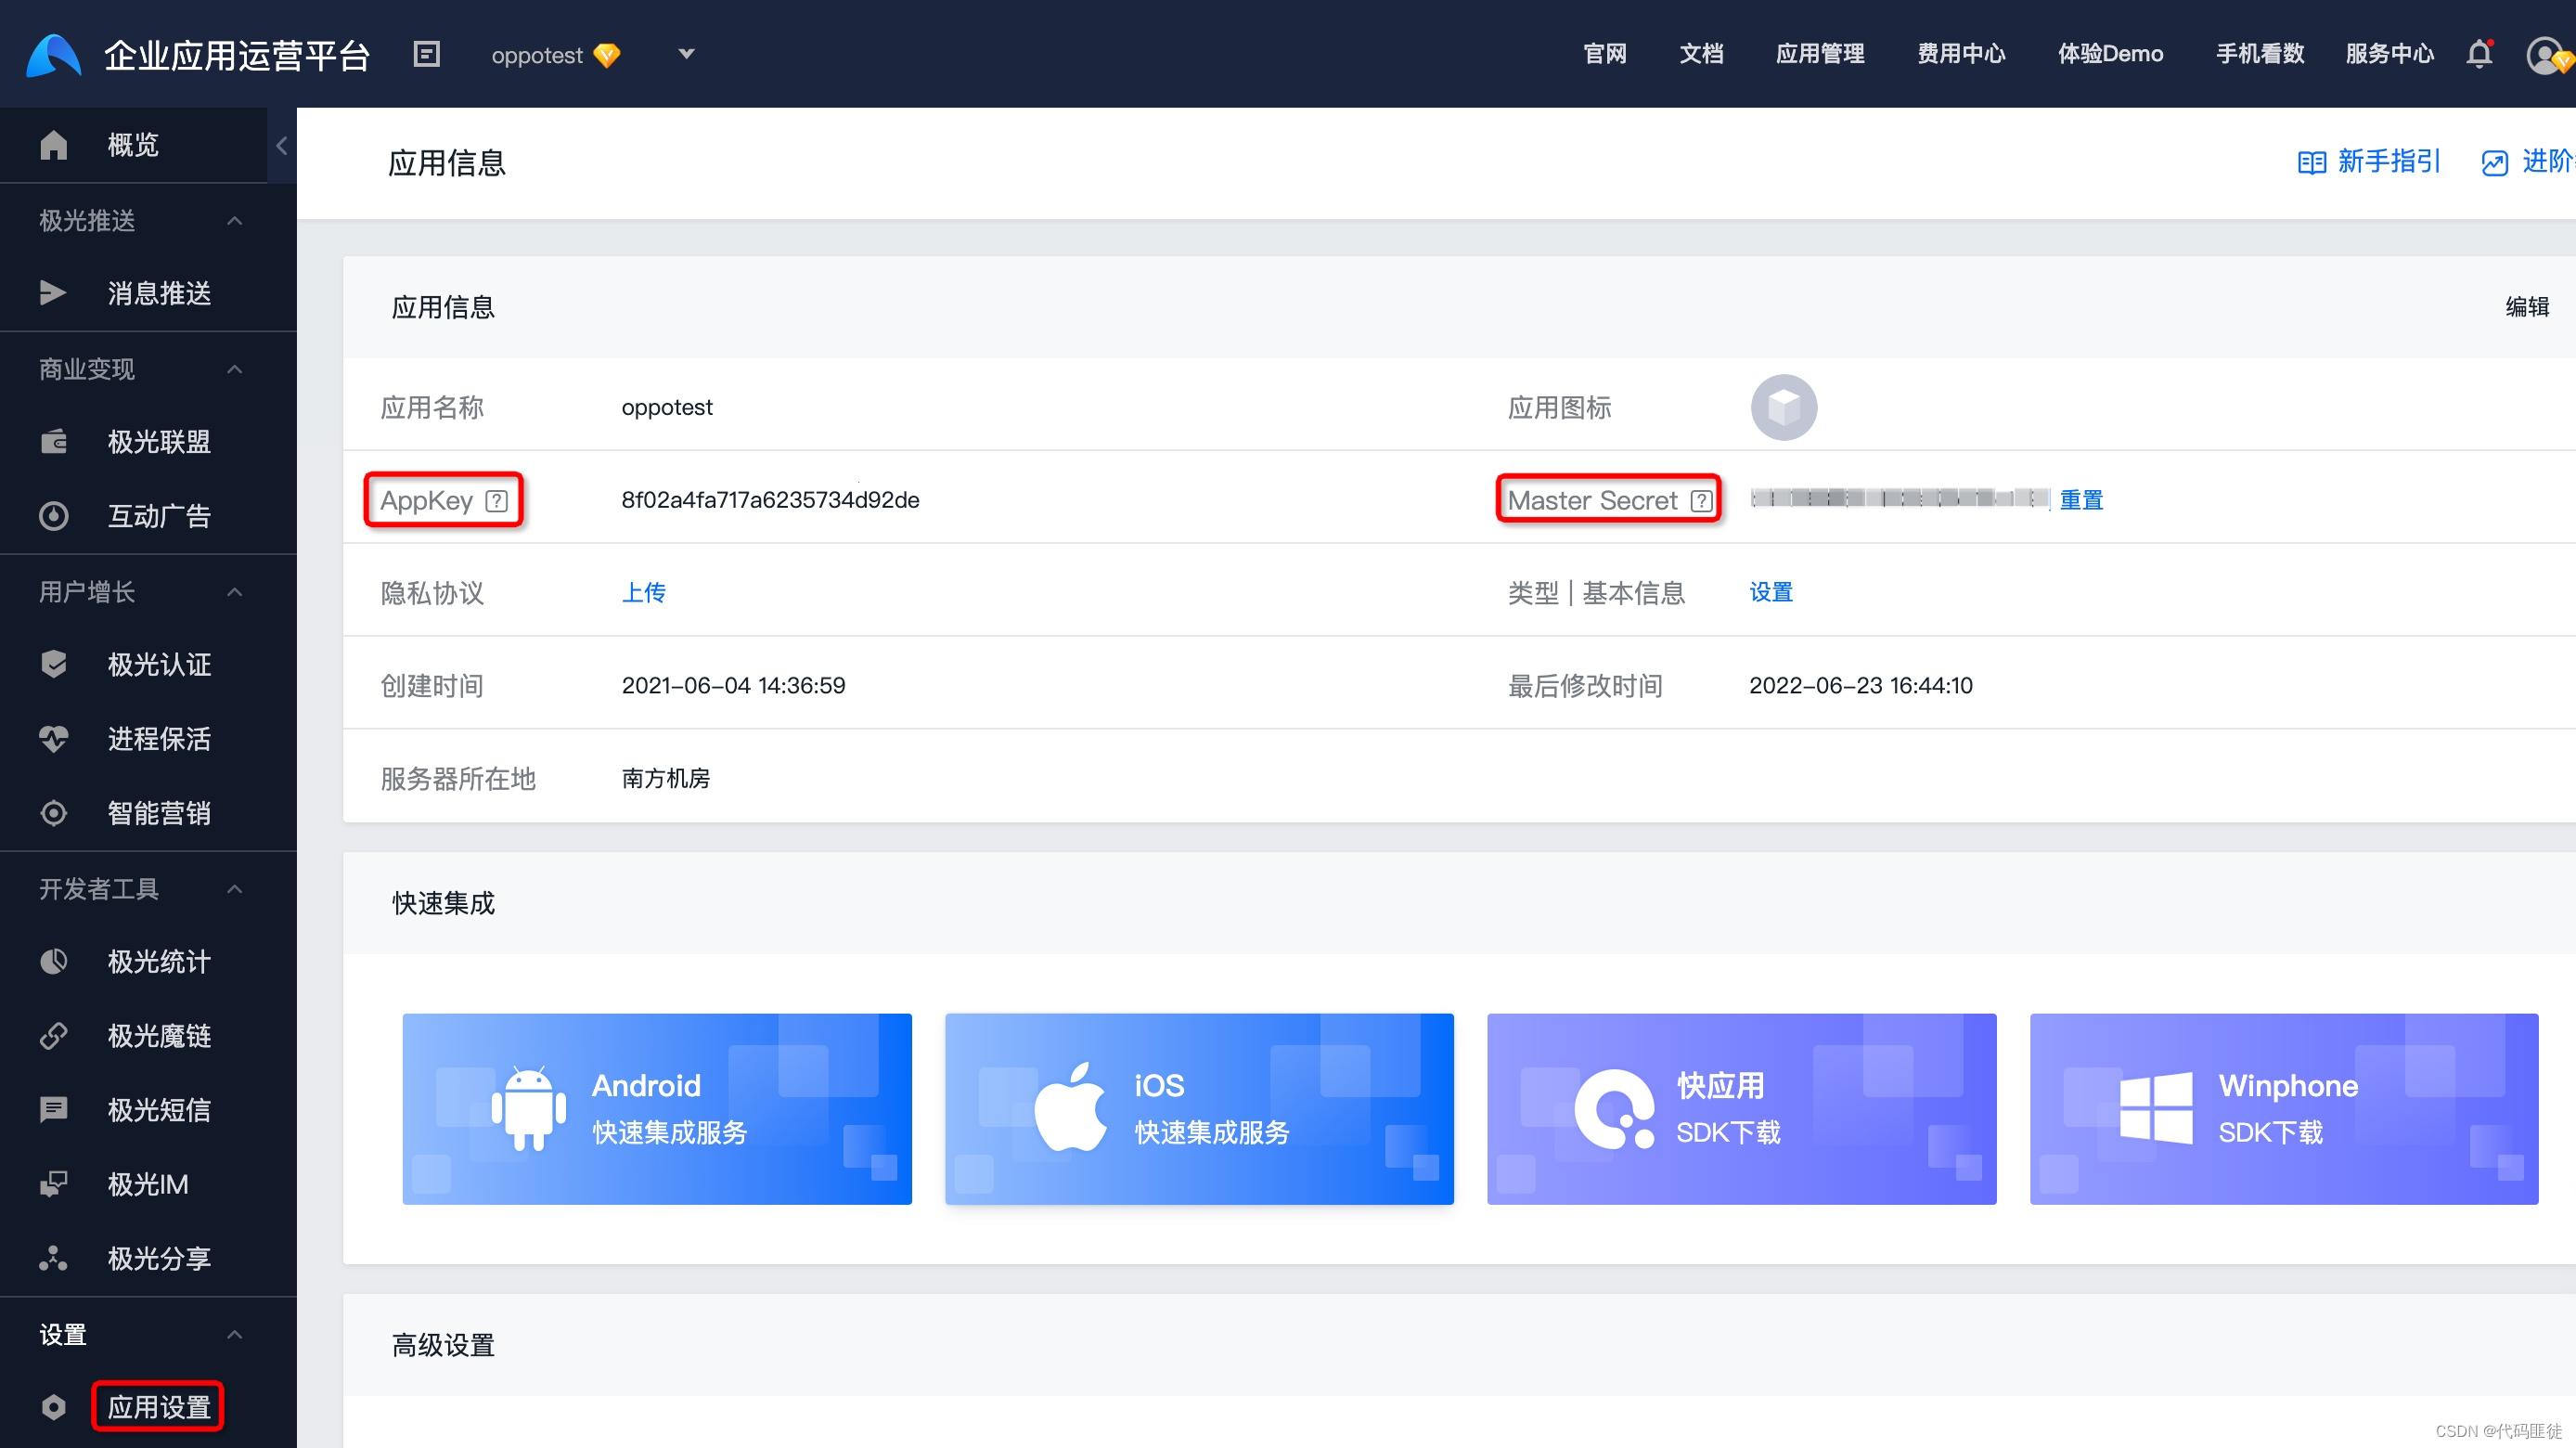This screenshot has width=2576, height=1448.
Task: Click the app icon placeholder image
Action: coord(1784,408)
